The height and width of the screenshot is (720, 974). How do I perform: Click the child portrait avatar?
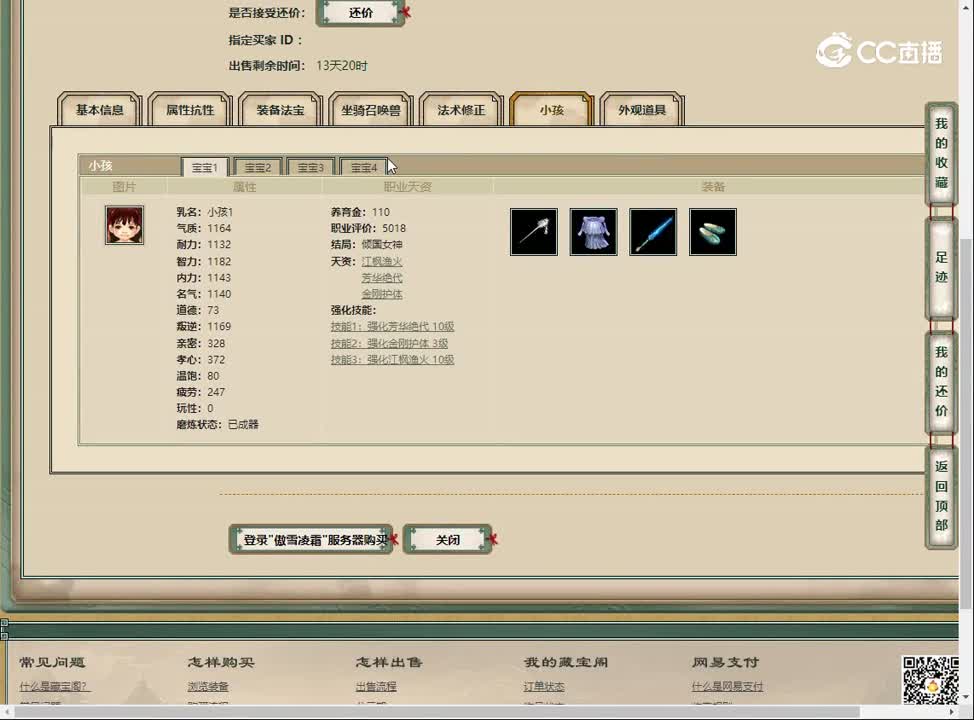[124, 225]
